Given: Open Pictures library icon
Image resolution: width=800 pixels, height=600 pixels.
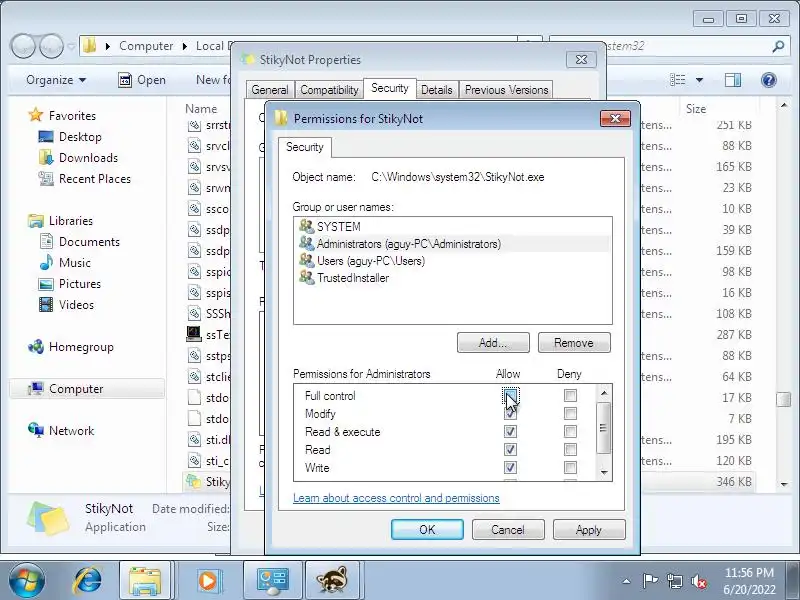Looking at the screenshot, I should [x=46, y=284].
